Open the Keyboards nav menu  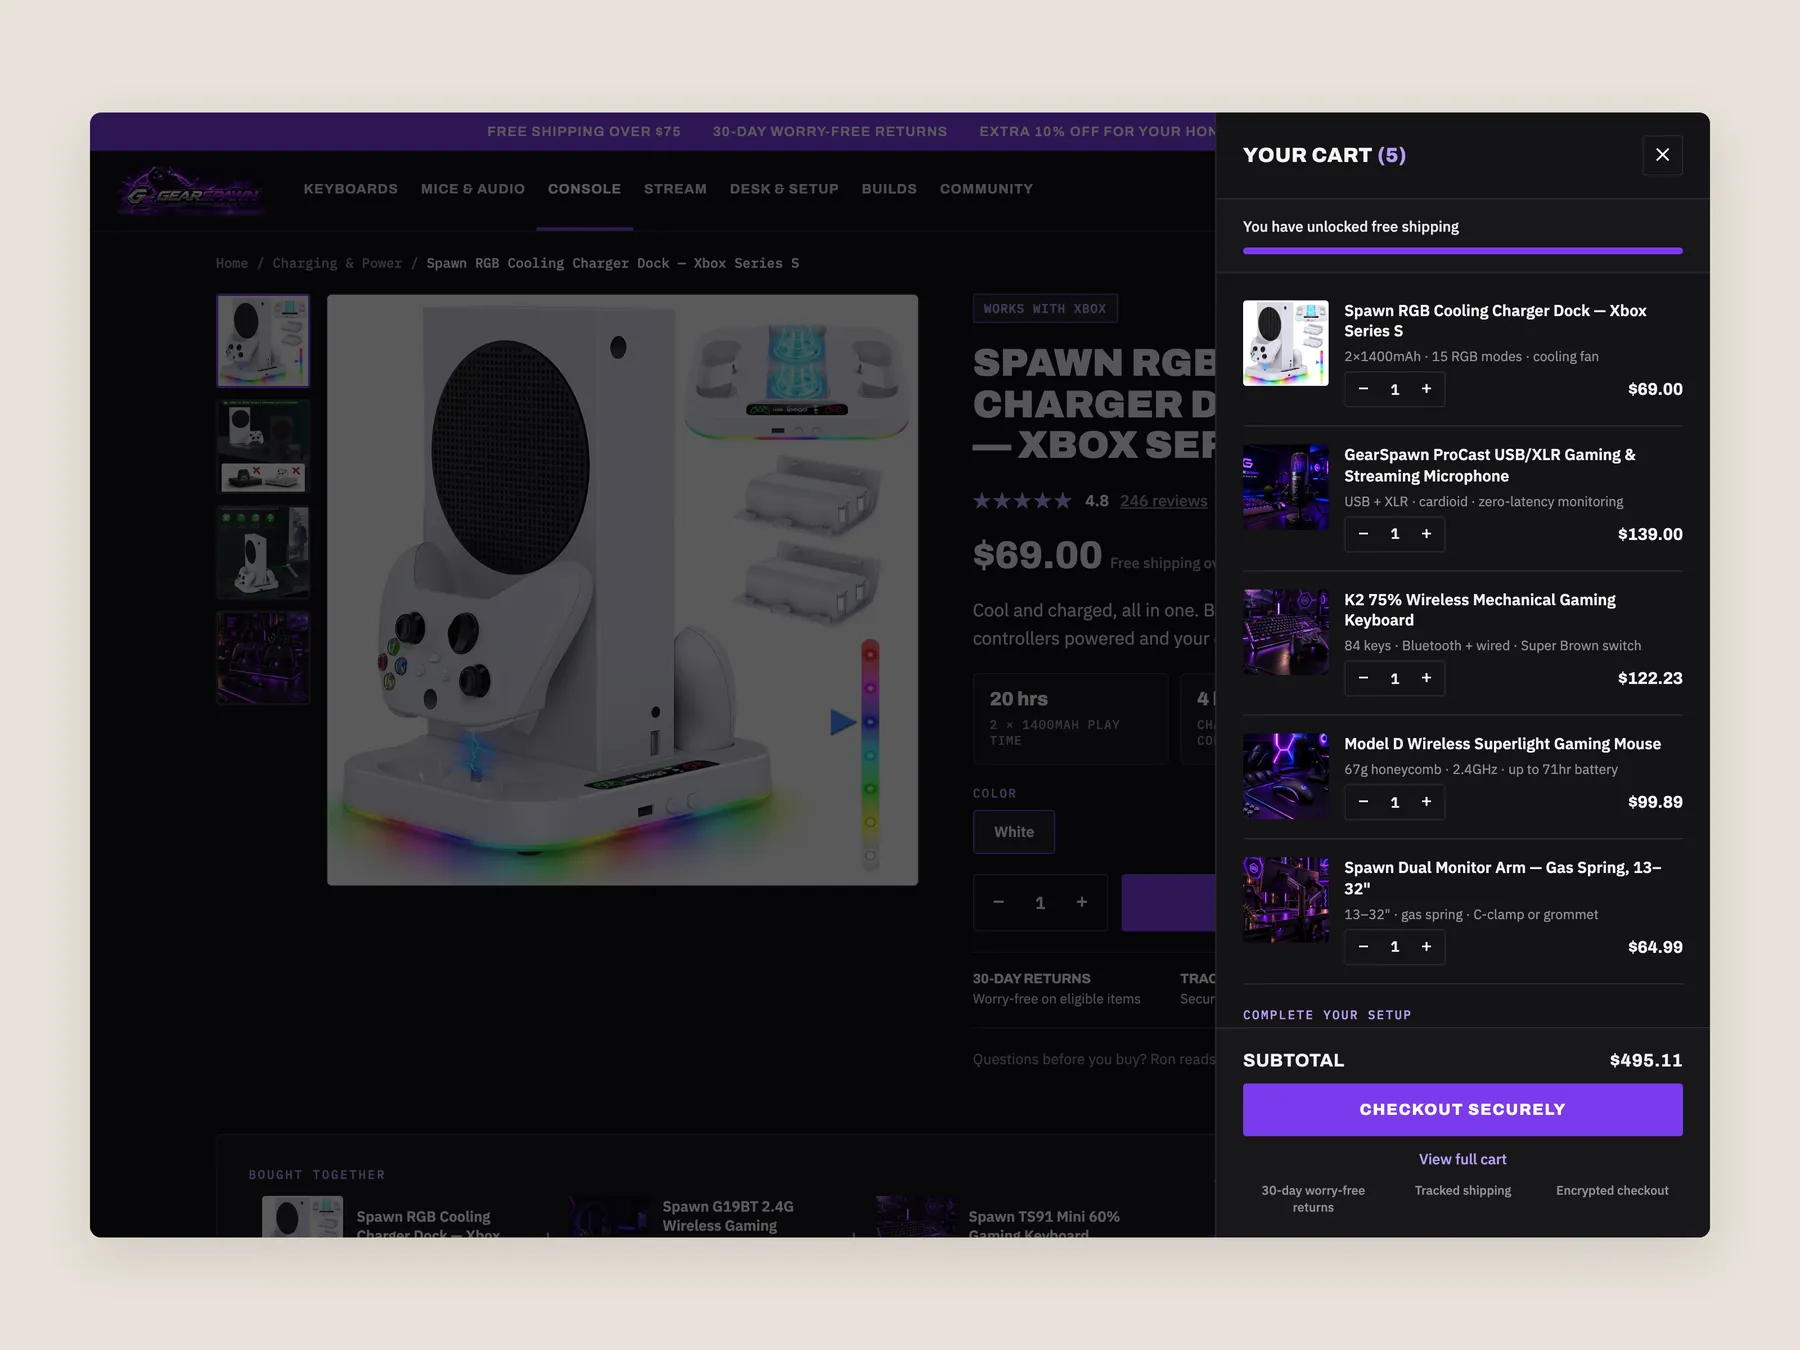coord(350,189)
